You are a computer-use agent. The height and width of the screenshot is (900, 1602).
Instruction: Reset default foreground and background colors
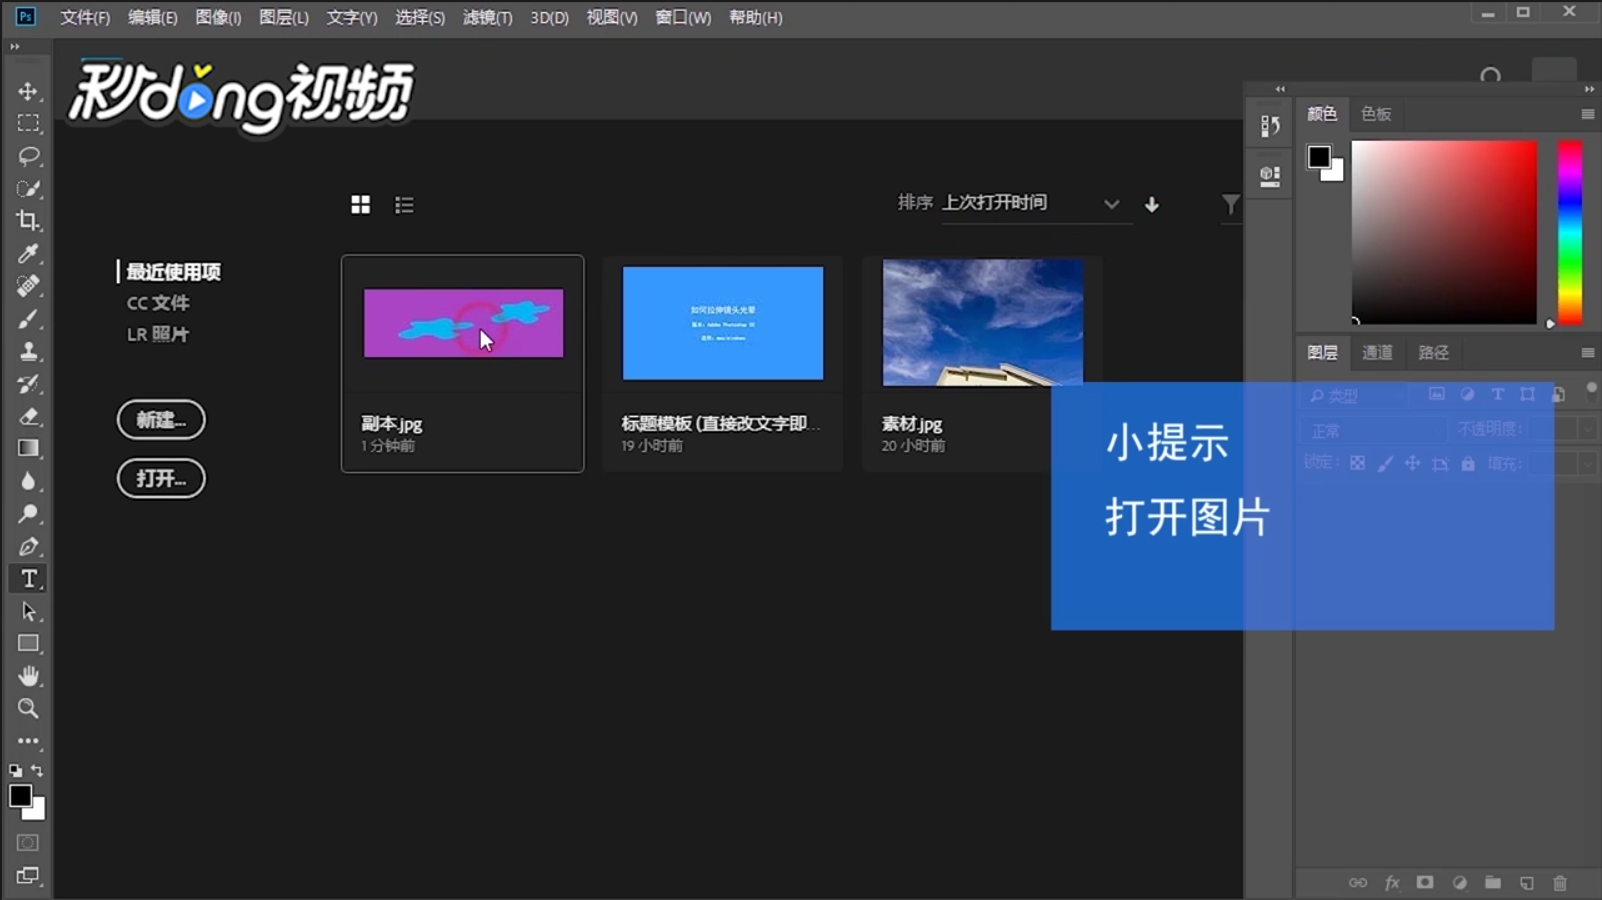tap(15, 771)
